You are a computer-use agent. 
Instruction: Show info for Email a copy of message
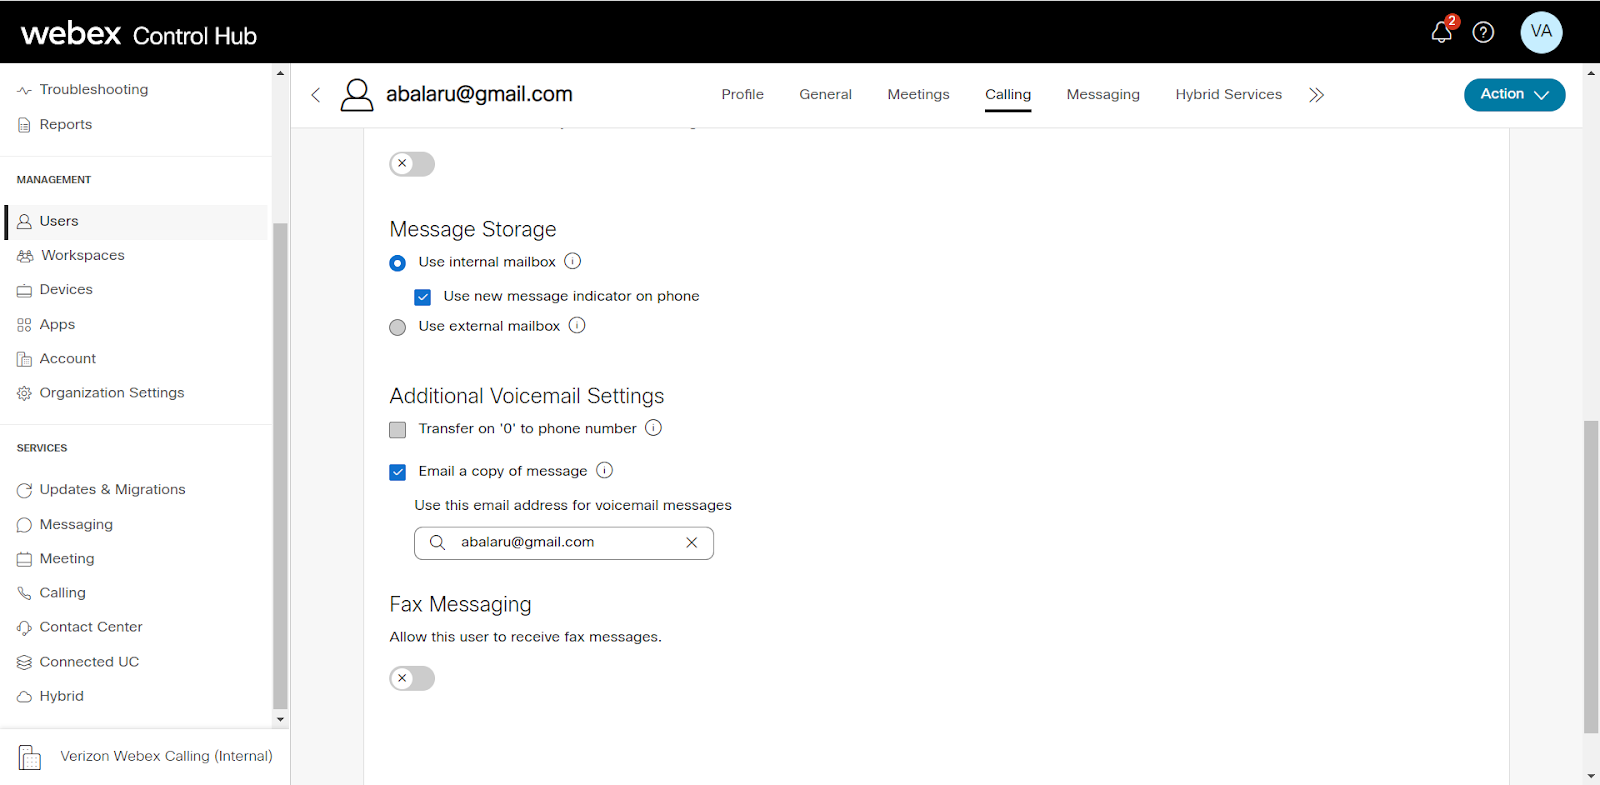(604, 470)
